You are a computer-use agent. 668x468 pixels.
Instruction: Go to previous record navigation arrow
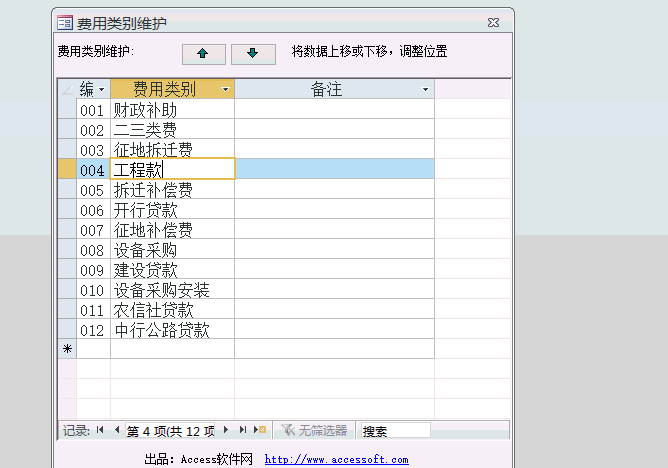117,430
